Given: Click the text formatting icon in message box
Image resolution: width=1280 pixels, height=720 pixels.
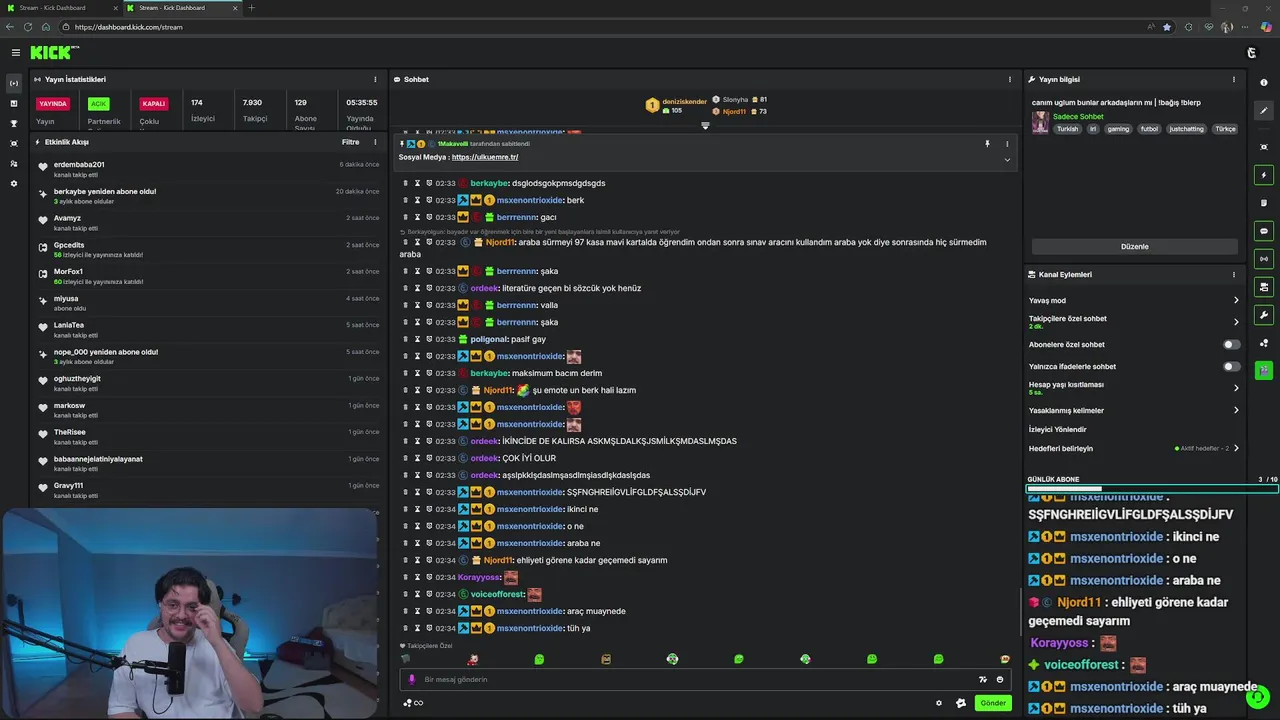Looking at the screenshot, I should tap(983, 679).
